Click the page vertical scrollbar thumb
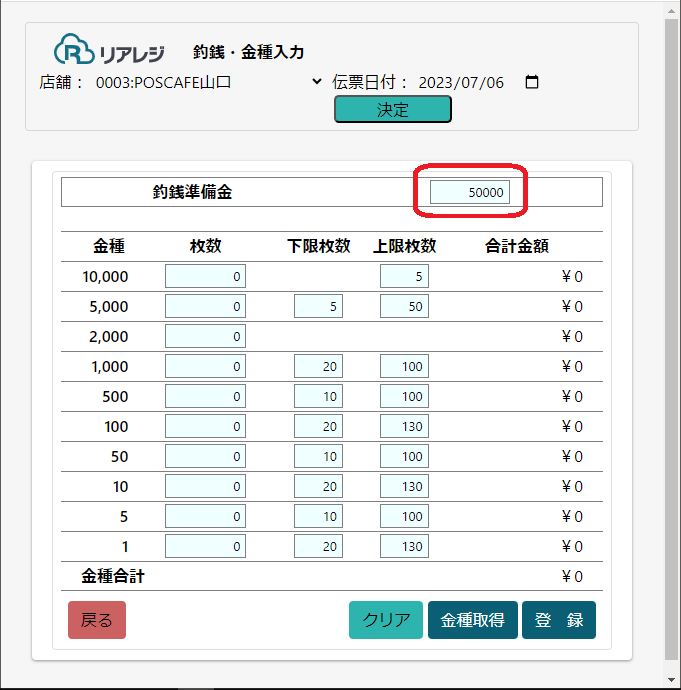Viewport: 681px width, 690px height. point(671,339)
